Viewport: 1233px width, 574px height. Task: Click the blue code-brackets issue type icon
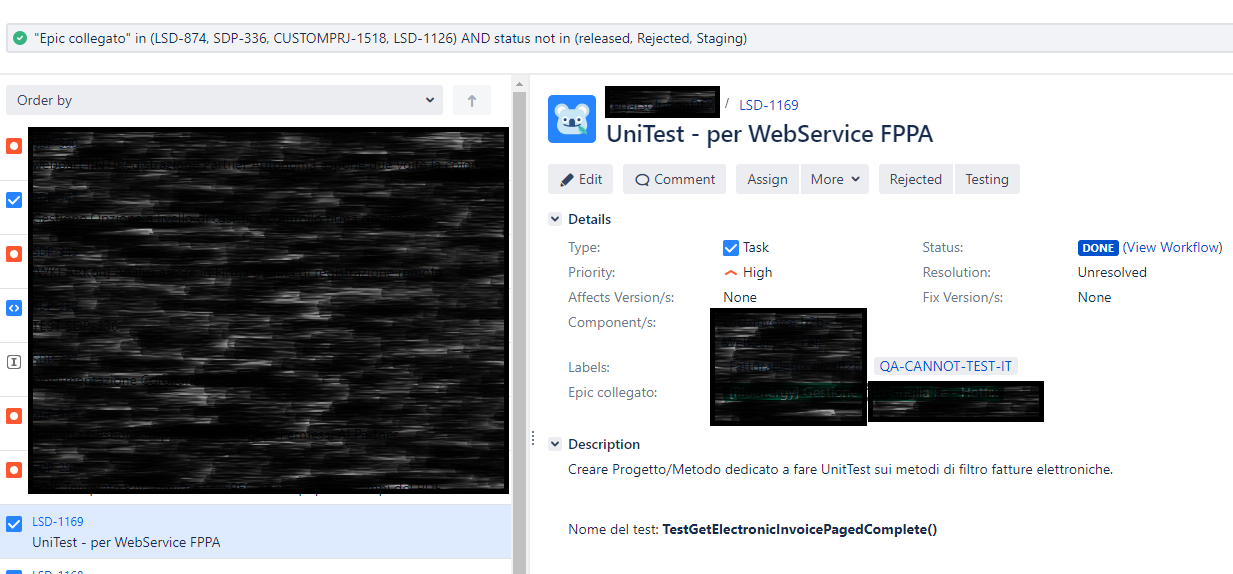(x=14, y=308)
